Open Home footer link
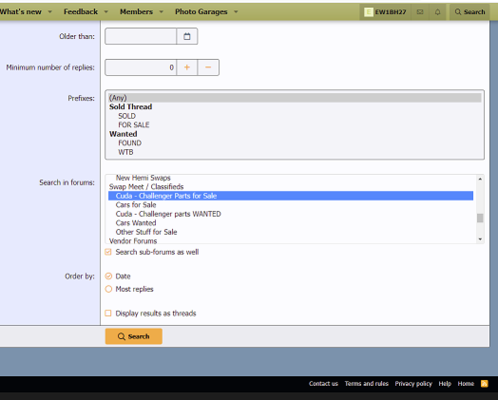This screenshot has height=400, width=498. pos(466,384)
